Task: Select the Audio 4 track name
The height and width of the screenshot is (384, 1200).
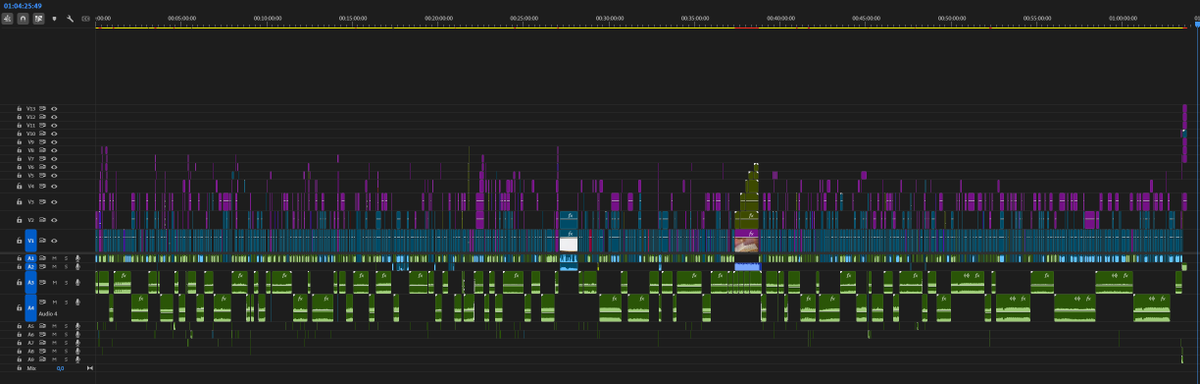Action: (x=48, y=314)
